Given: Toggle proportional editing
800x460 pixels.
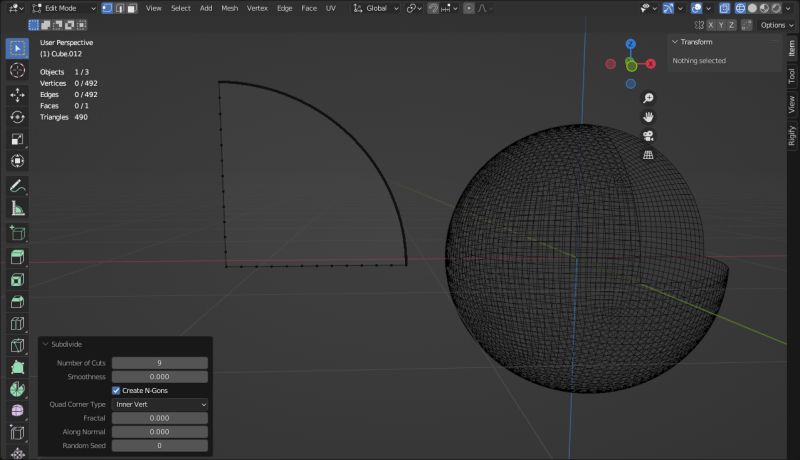Looking at the screenshot, I should pos(468,8).
